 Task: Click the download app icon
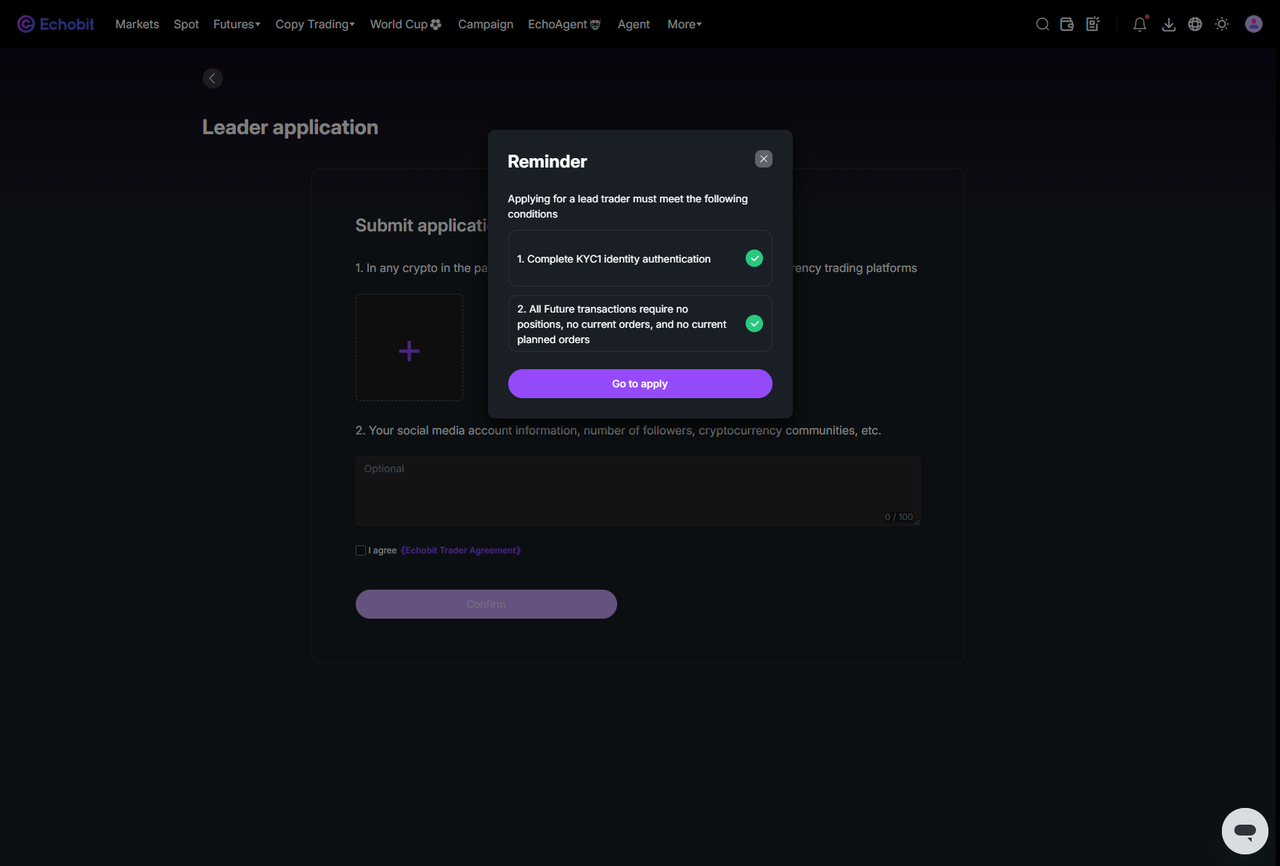tap(1168, 24)
